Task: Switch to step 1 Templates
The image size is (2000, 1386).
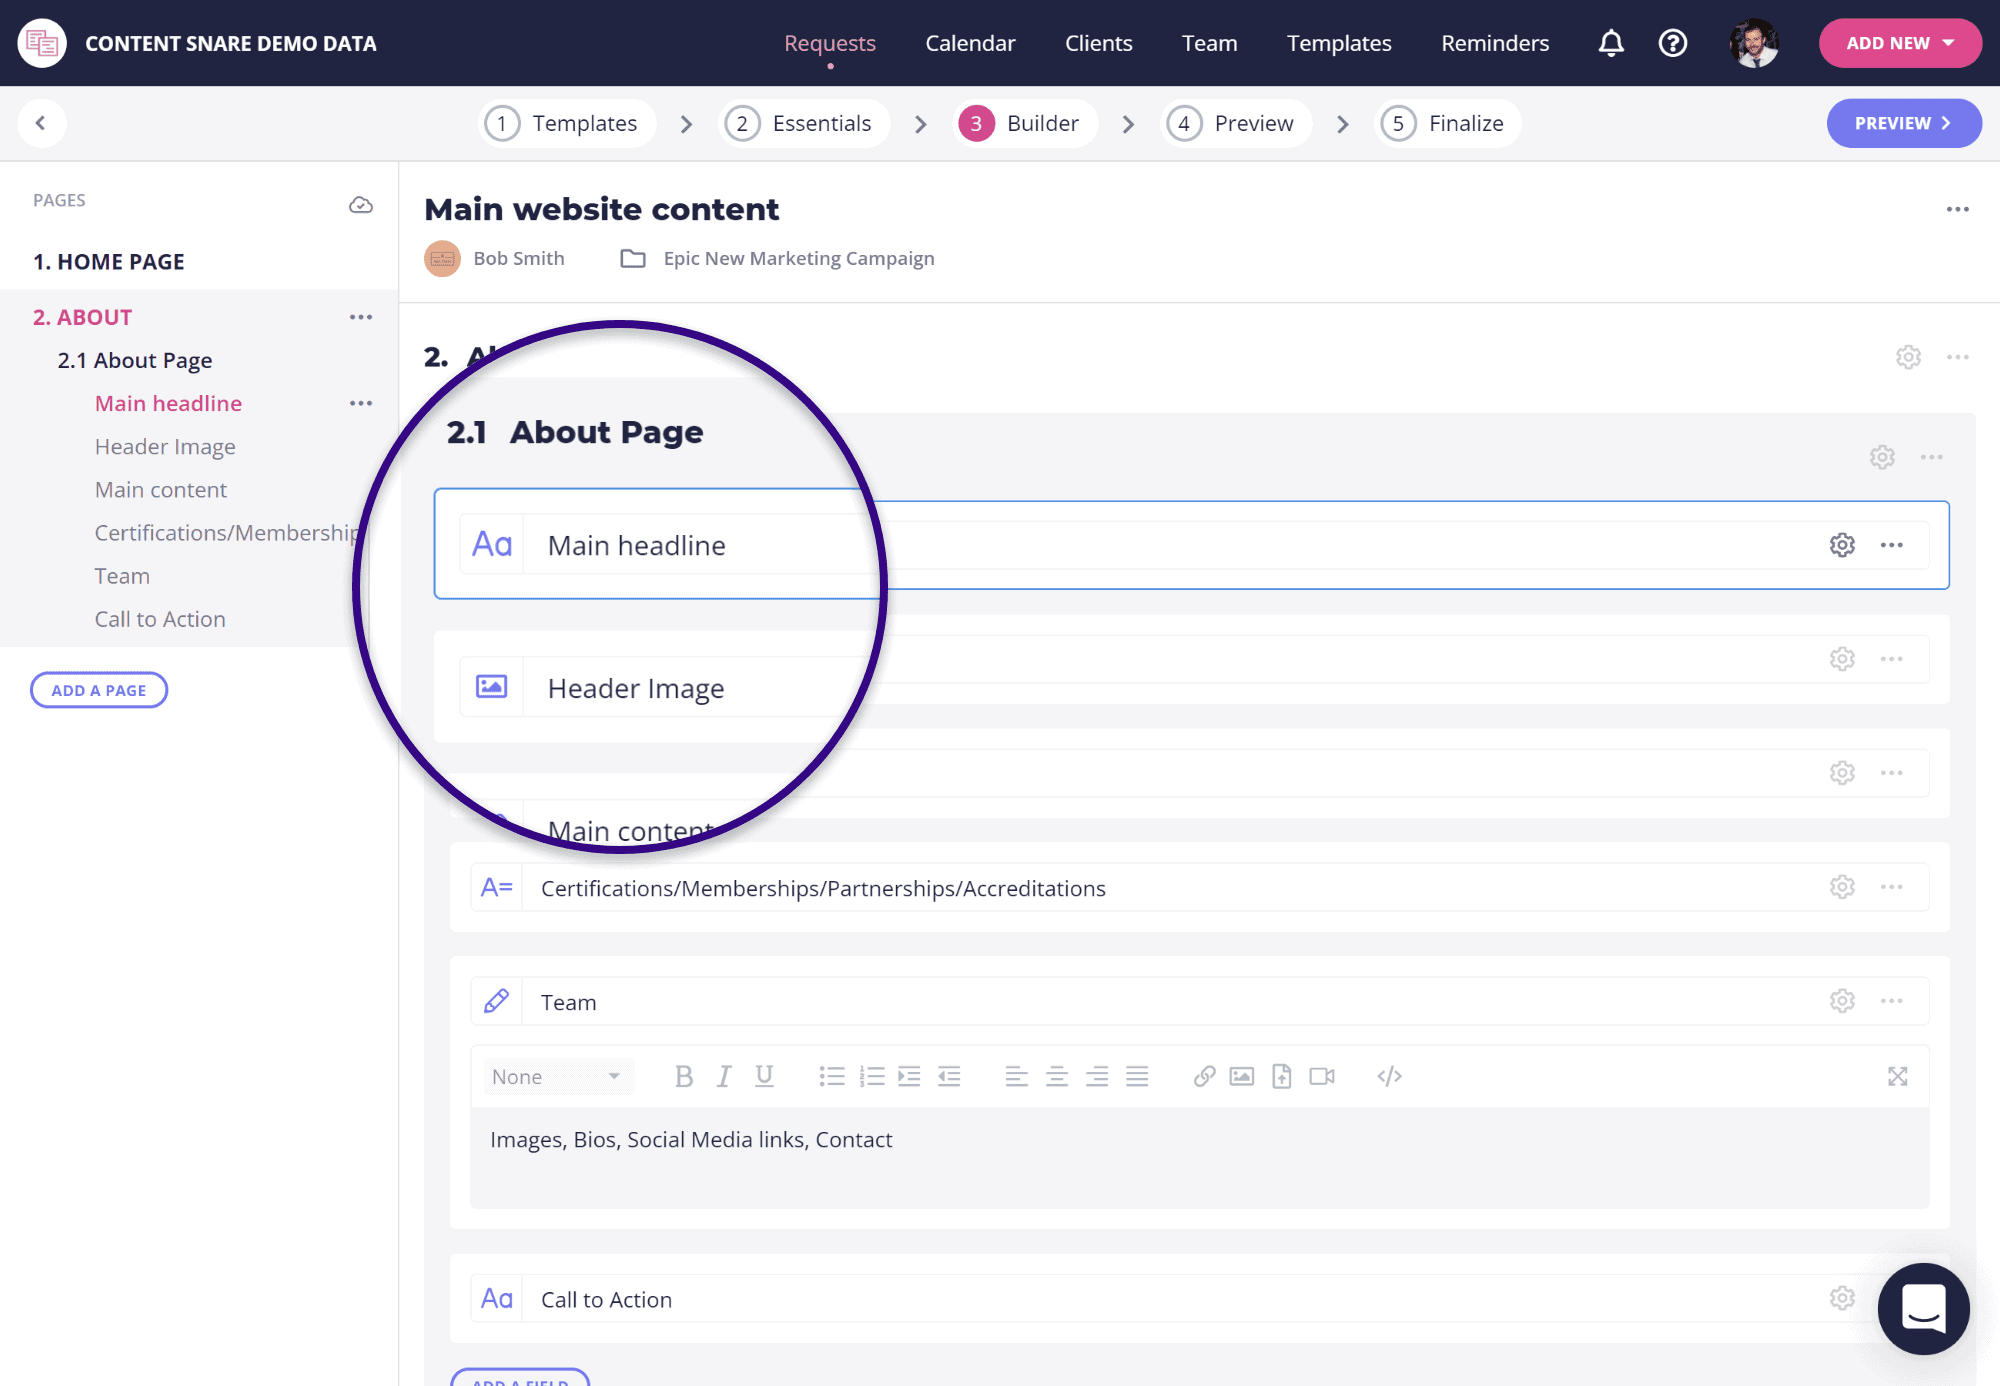Action: [566, 123]
